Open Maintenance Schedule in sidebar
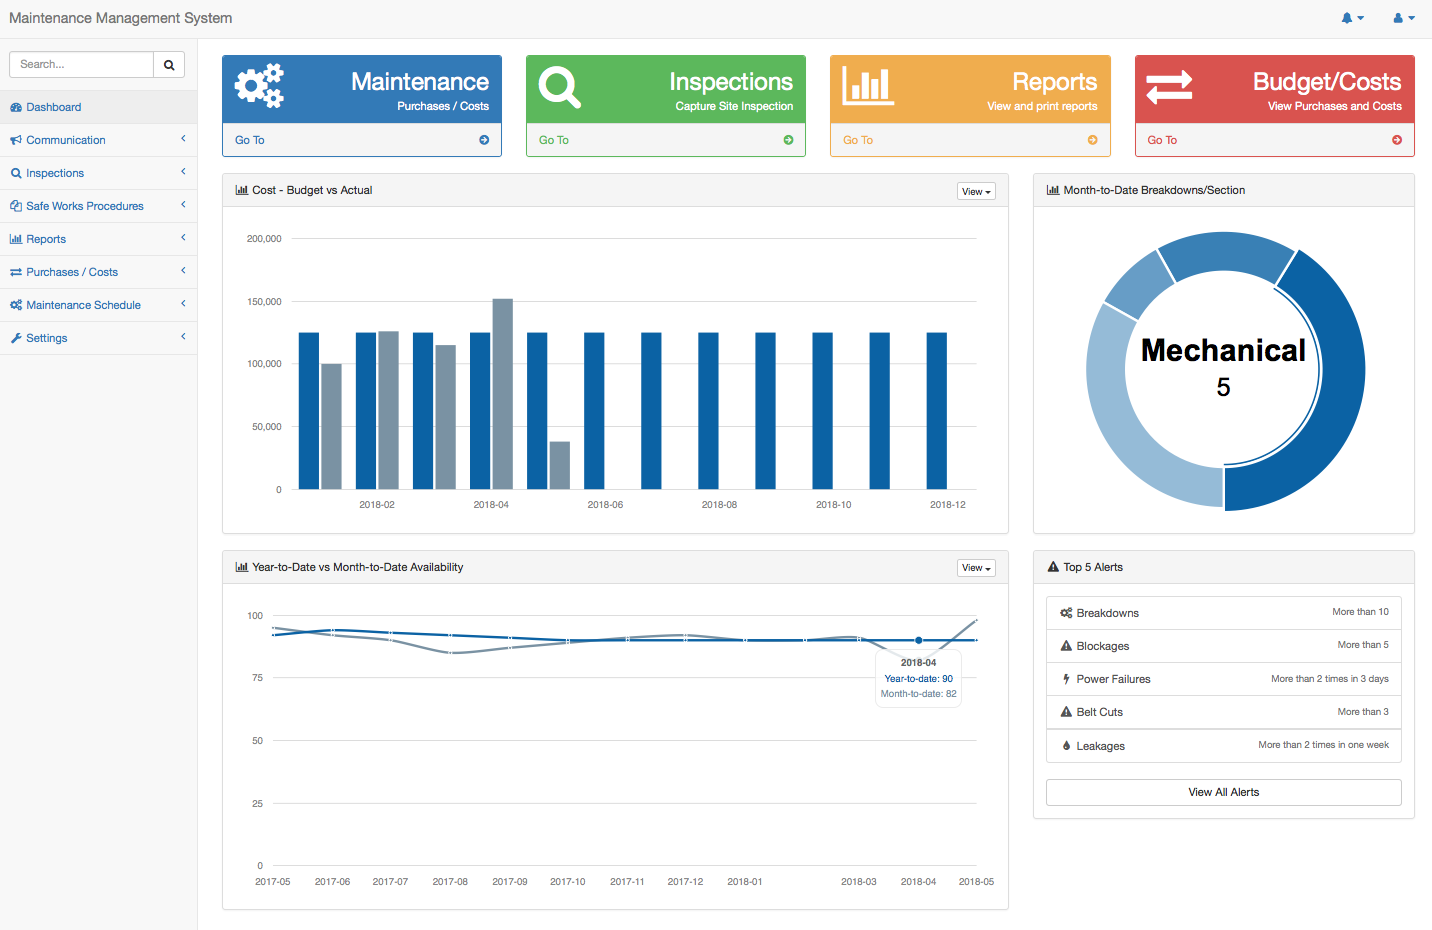Image resolution: width=1432 pixels, height=930 pixels. coord(83,305)
